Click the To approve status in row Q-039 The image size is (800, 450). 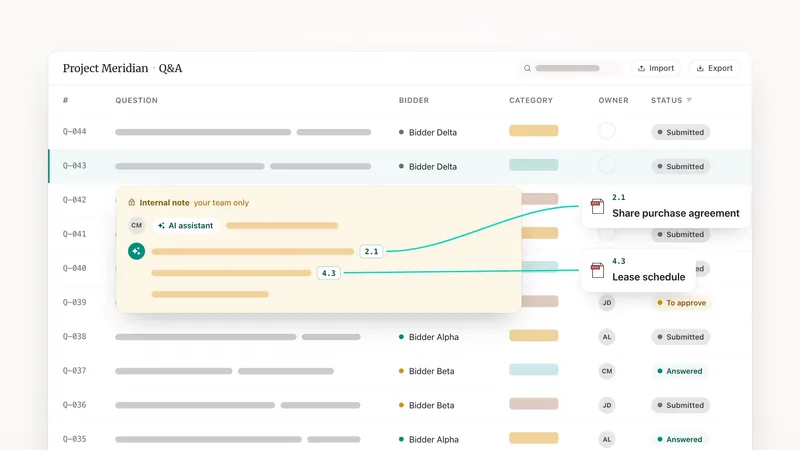(681, 303)
